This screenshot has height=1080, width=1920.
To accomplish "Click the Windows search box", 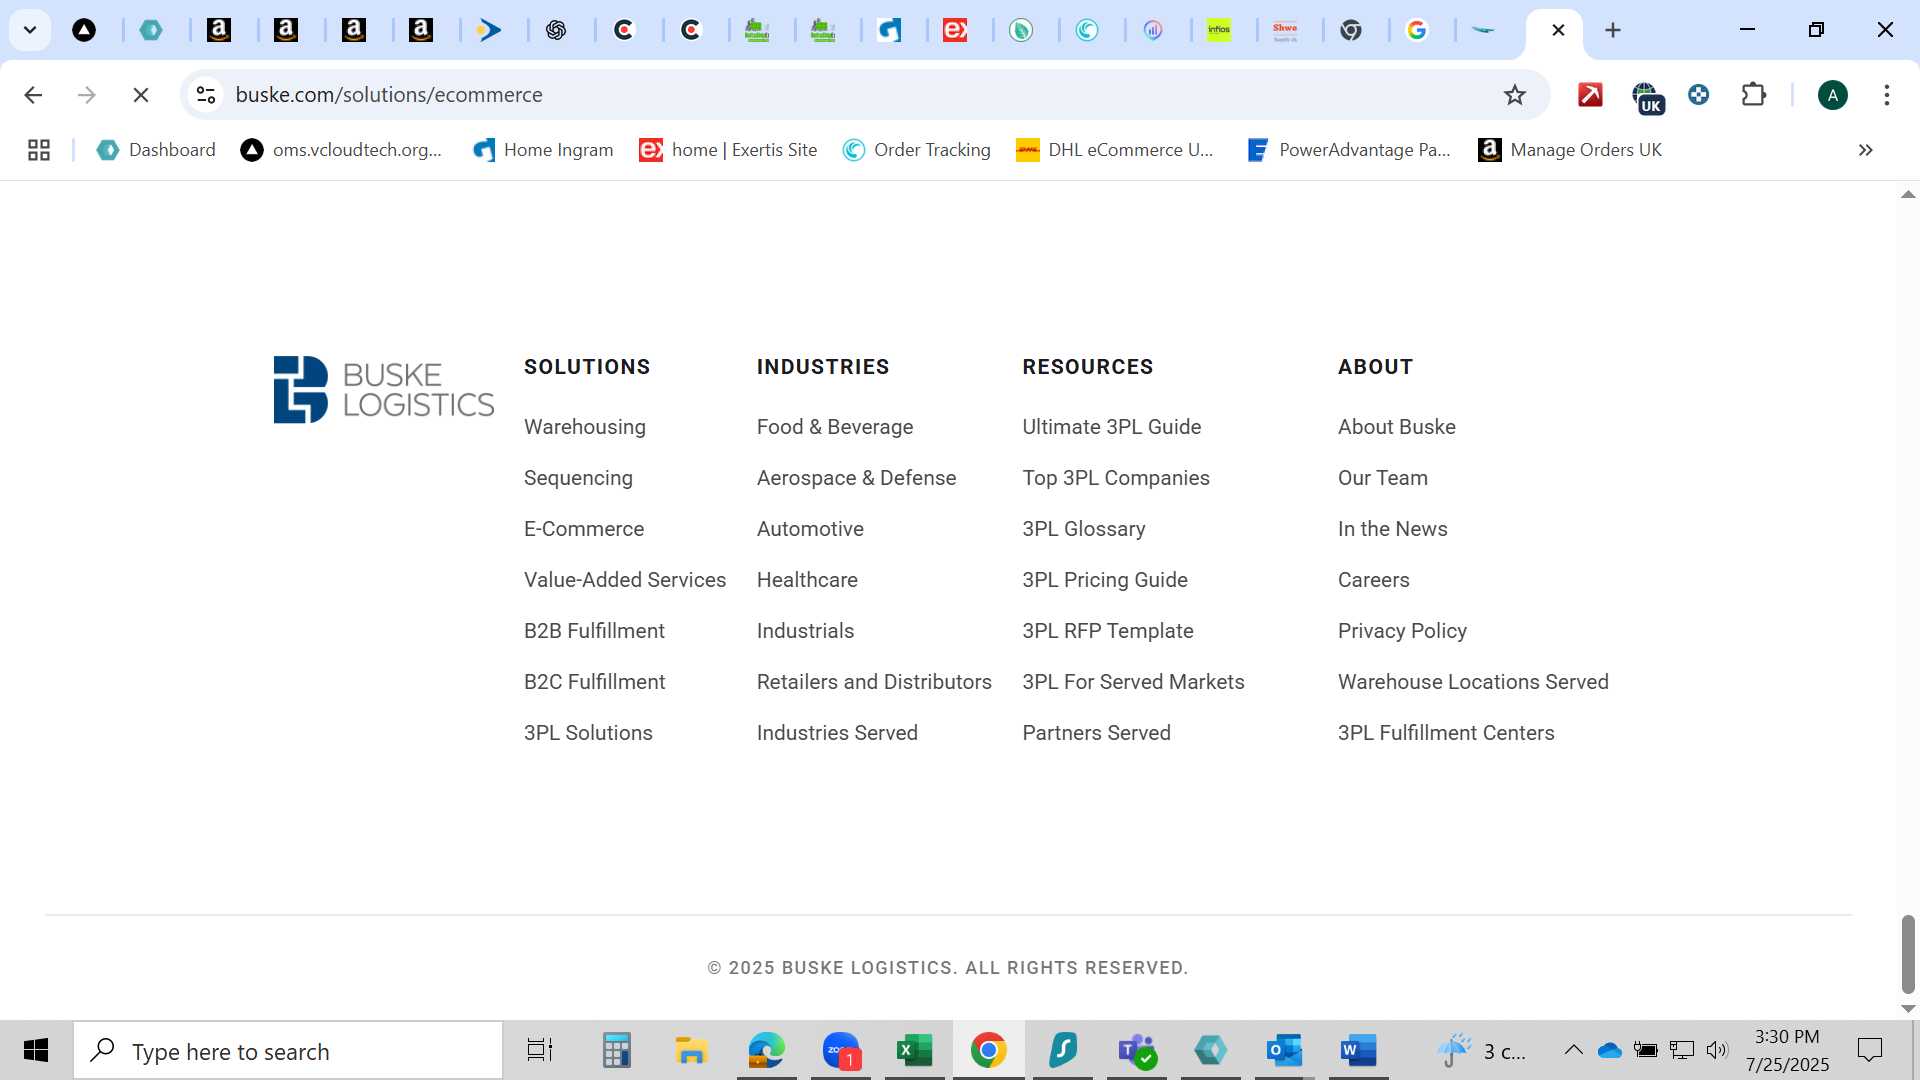I will [288, 1050].
